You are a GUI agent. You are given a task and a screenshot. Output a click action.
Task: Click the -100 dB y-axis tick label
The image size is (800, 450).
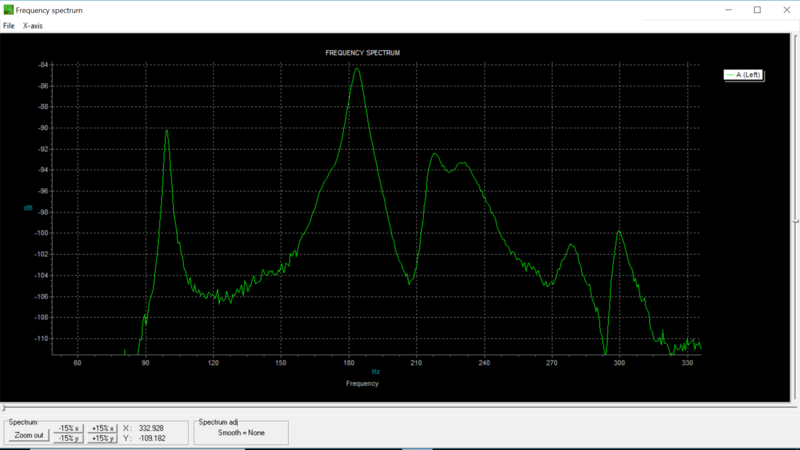tap(41, 233)
